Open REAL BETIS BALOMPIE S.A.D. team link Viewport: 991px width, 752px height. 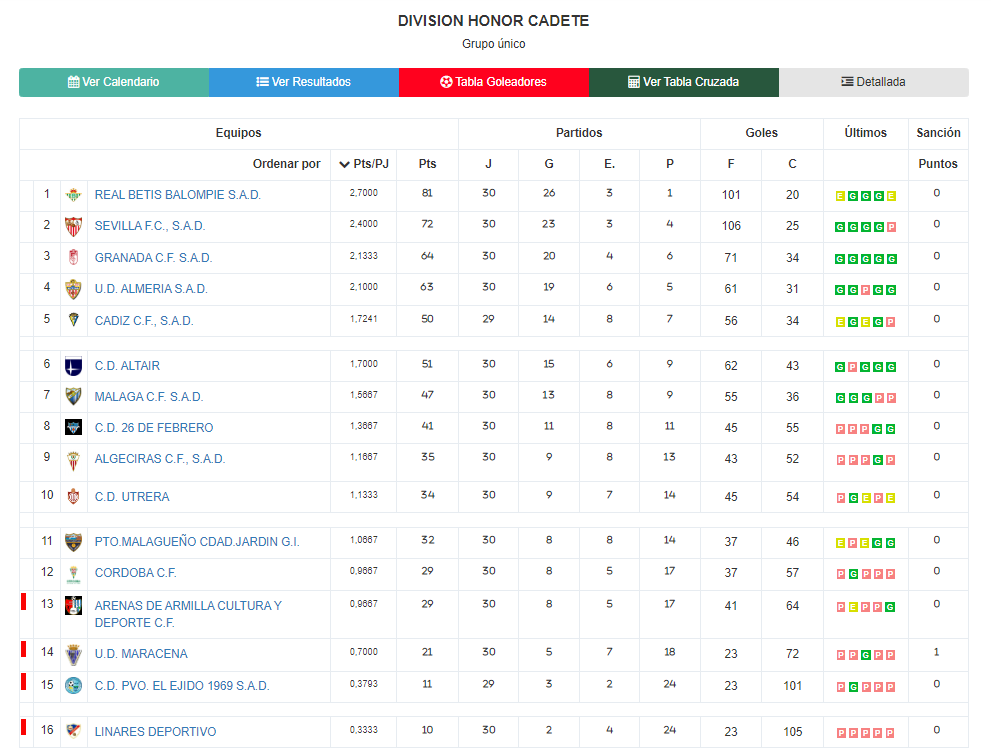(x=178, y=195)
